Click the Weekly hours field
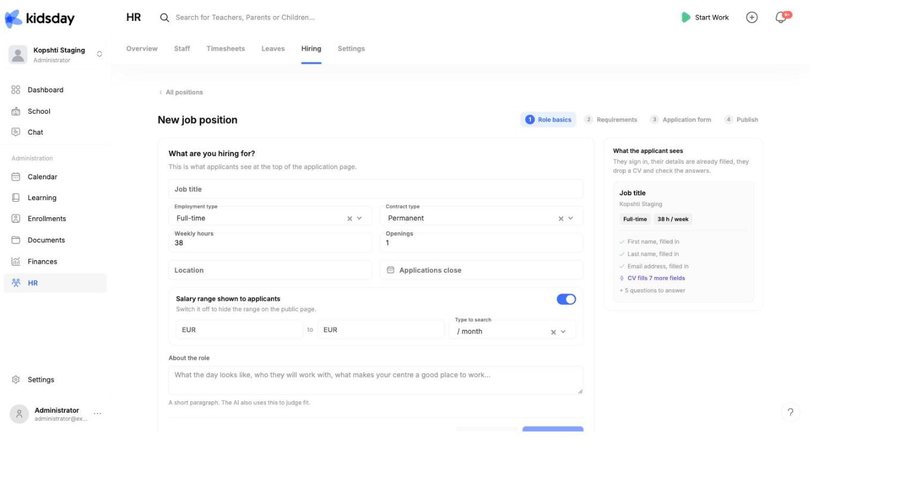 click(x=270, y=240)
